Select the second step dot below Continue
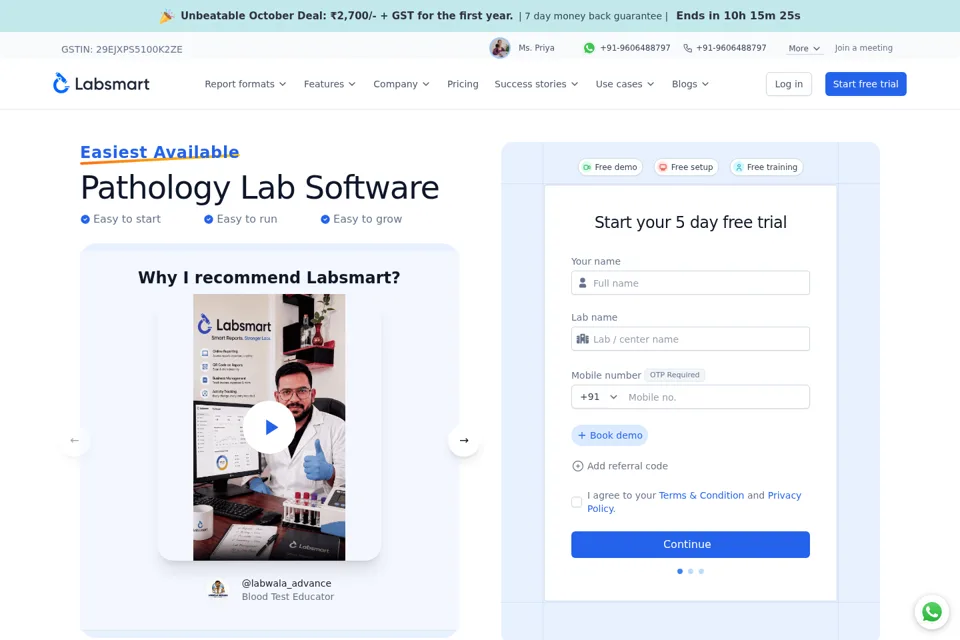Image resolution: width=960 pixels, height=640 pixels. 691,571
